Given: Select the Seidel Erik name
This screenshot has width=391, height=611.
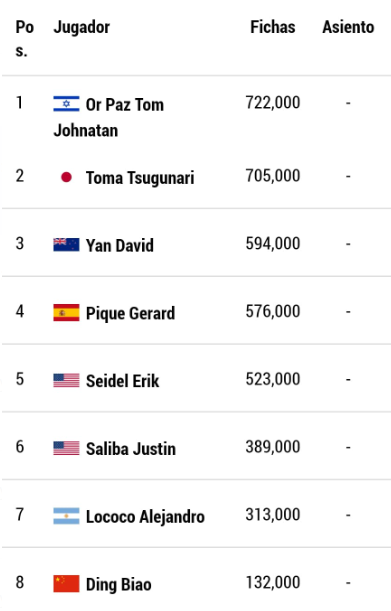Looking at the screenshot, I should [122, 381].
